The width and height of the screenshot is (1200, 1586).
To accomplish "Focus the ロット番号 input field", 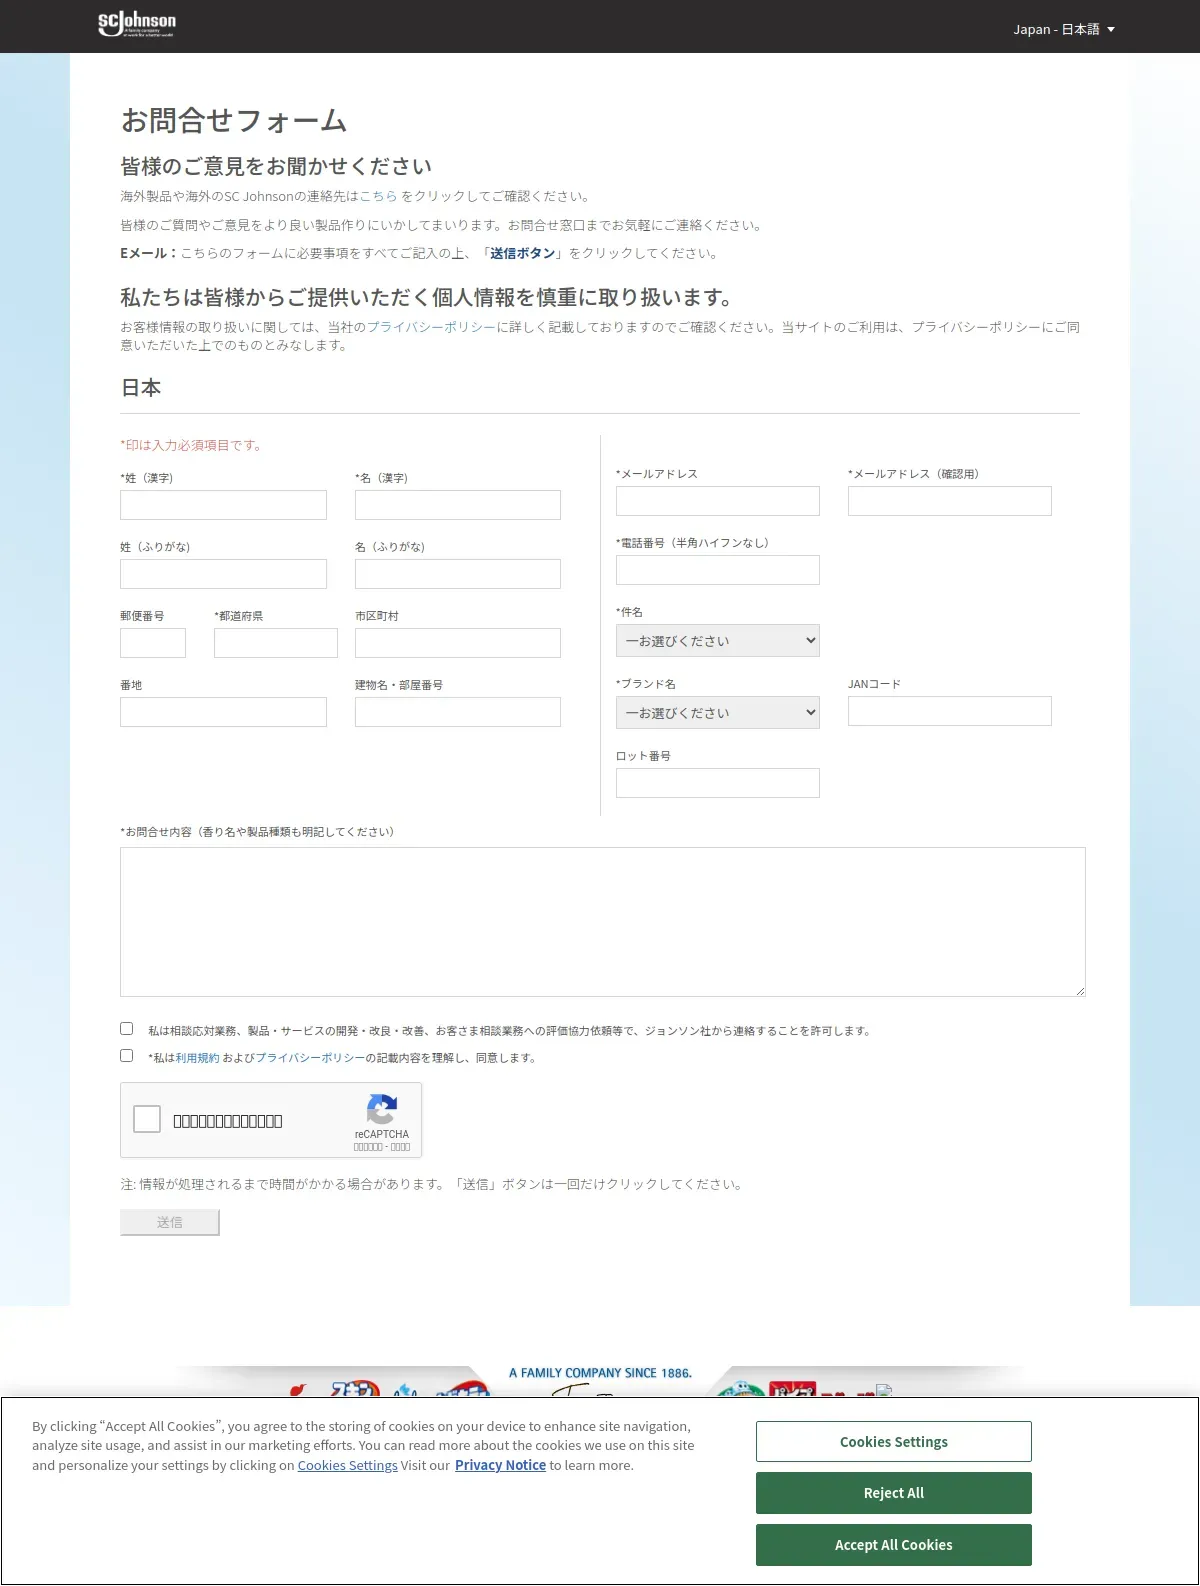I will [x=718, y=783].
